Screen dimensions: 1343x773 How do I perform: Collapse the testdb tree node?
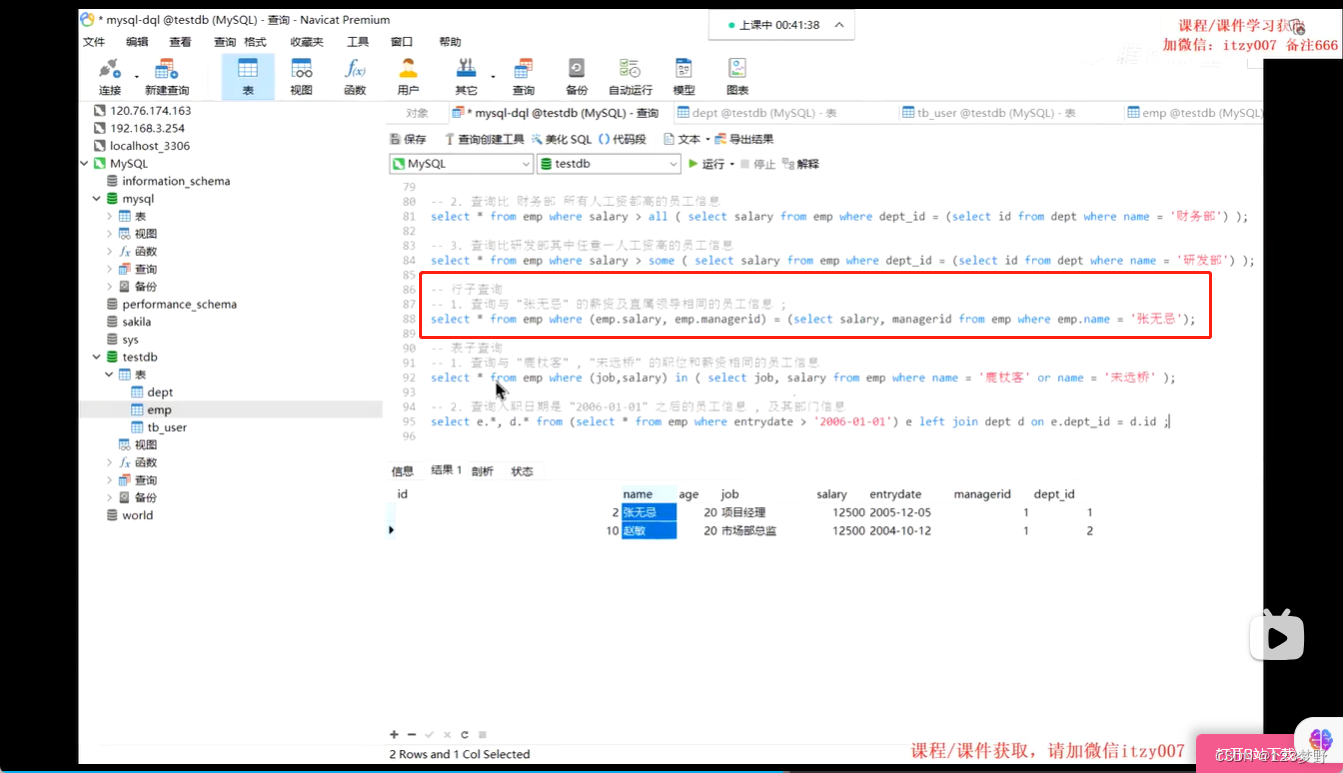click(97, 356)
